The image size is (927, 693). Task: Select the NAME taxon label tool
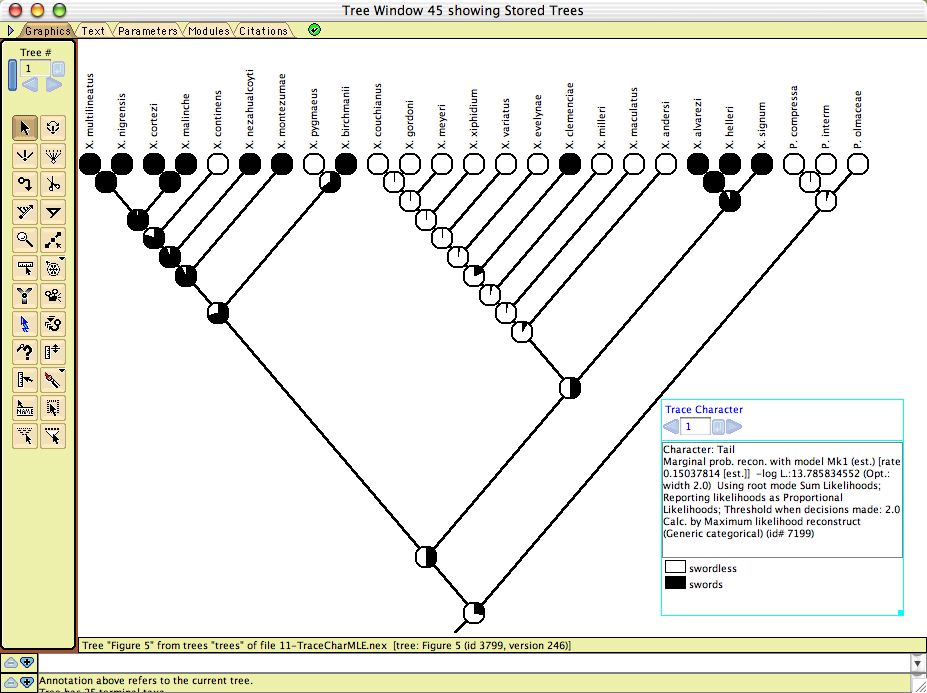point(25,407)
